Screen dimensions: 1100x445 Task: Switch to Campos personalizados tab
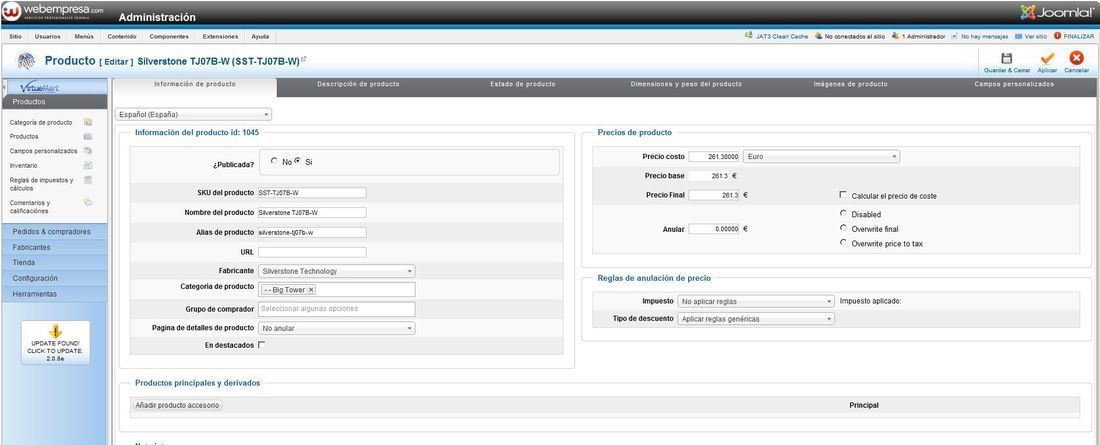(x=1014, y=84)
